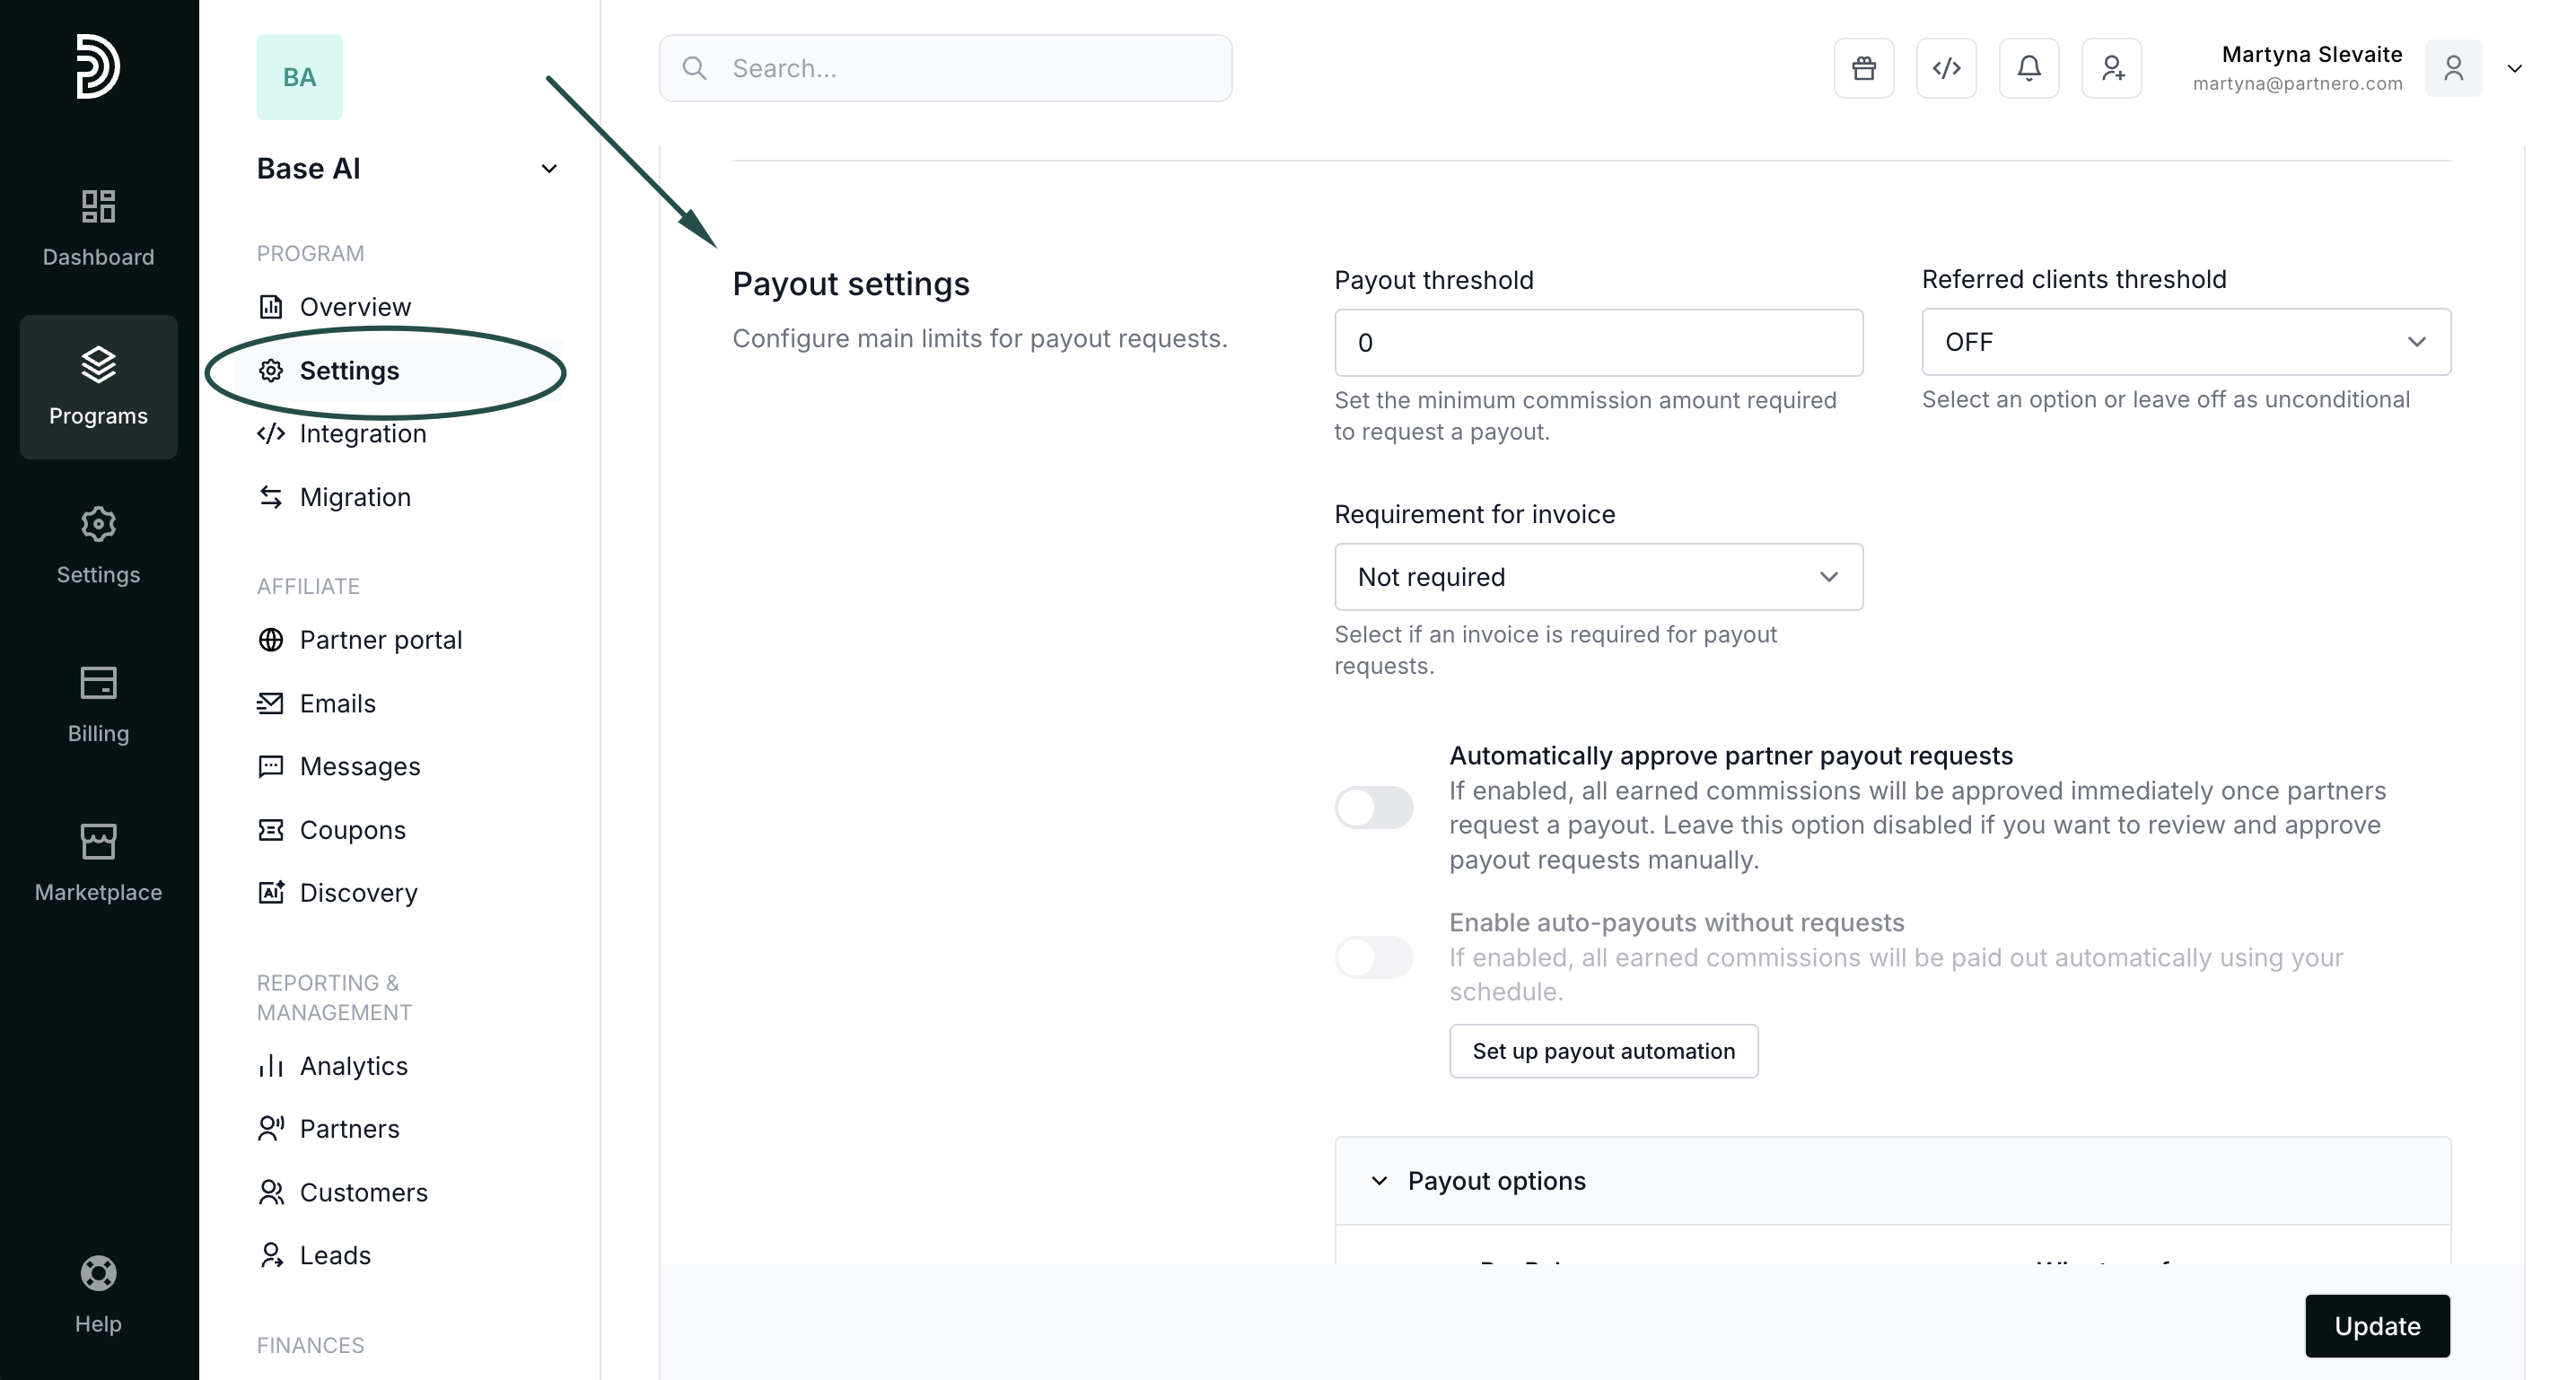Open the developer code icon in header

(1946, 68)
